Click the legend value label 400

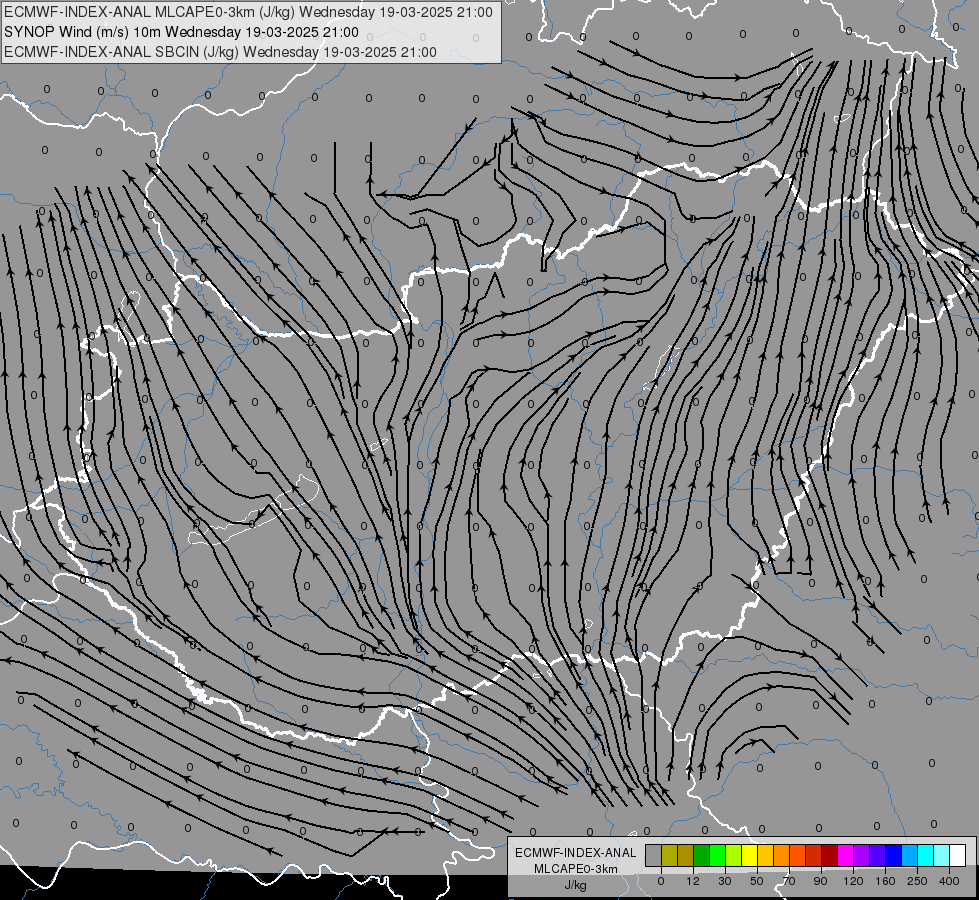coord(949,881)
